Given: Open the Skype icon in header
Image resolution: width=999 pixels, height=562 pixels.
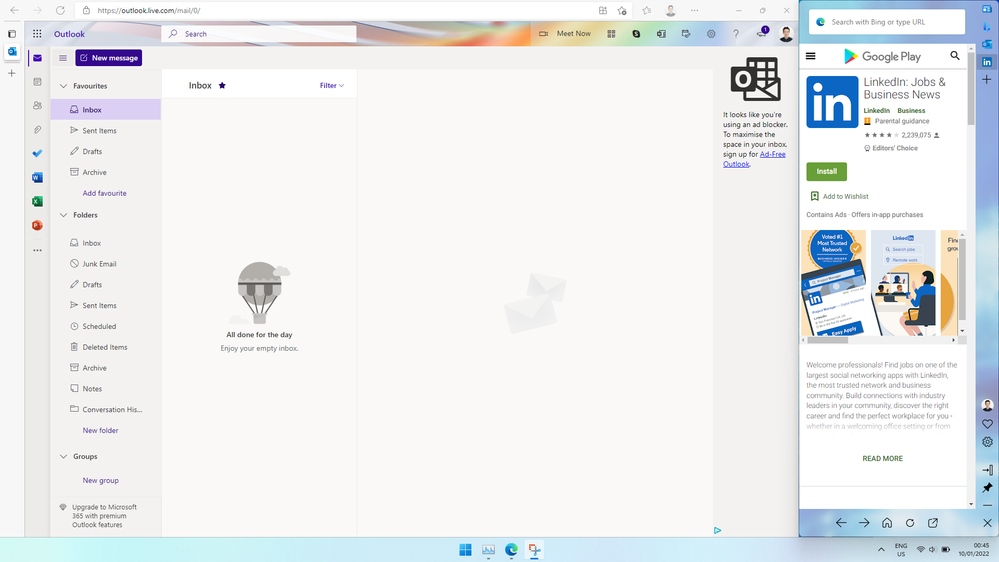Looking at the screenshot, I should [x=636, y=34].
